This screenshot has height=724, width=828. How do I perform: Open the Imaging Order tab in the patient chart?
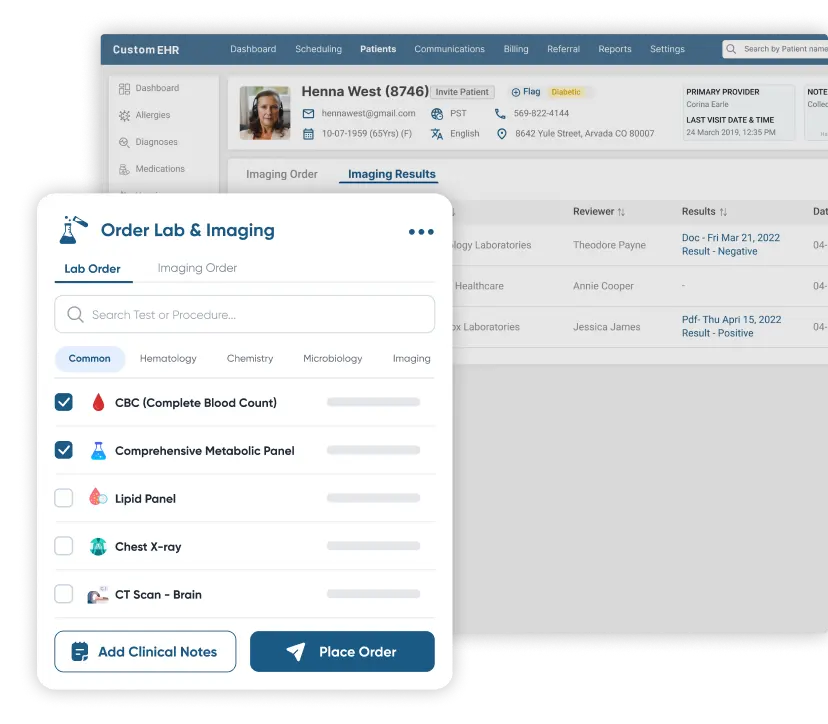(282, 174)
